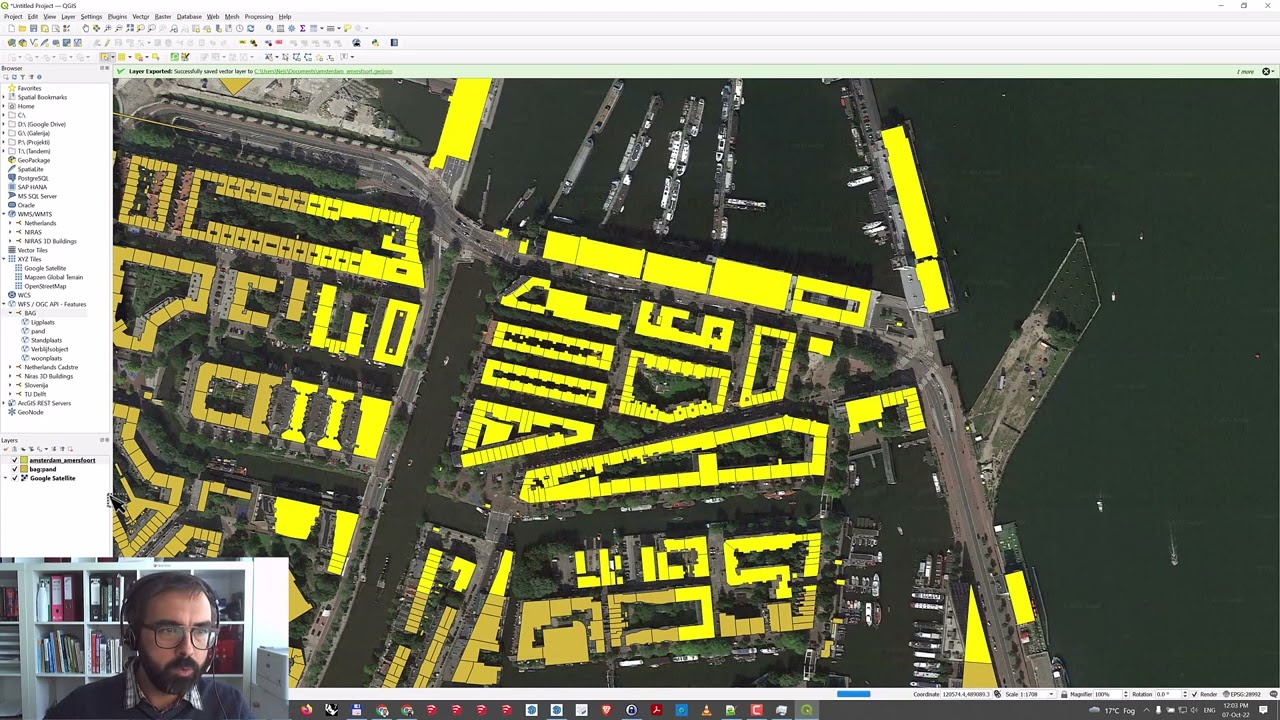Click the Layout Manager icon

[x=56, y=28]
